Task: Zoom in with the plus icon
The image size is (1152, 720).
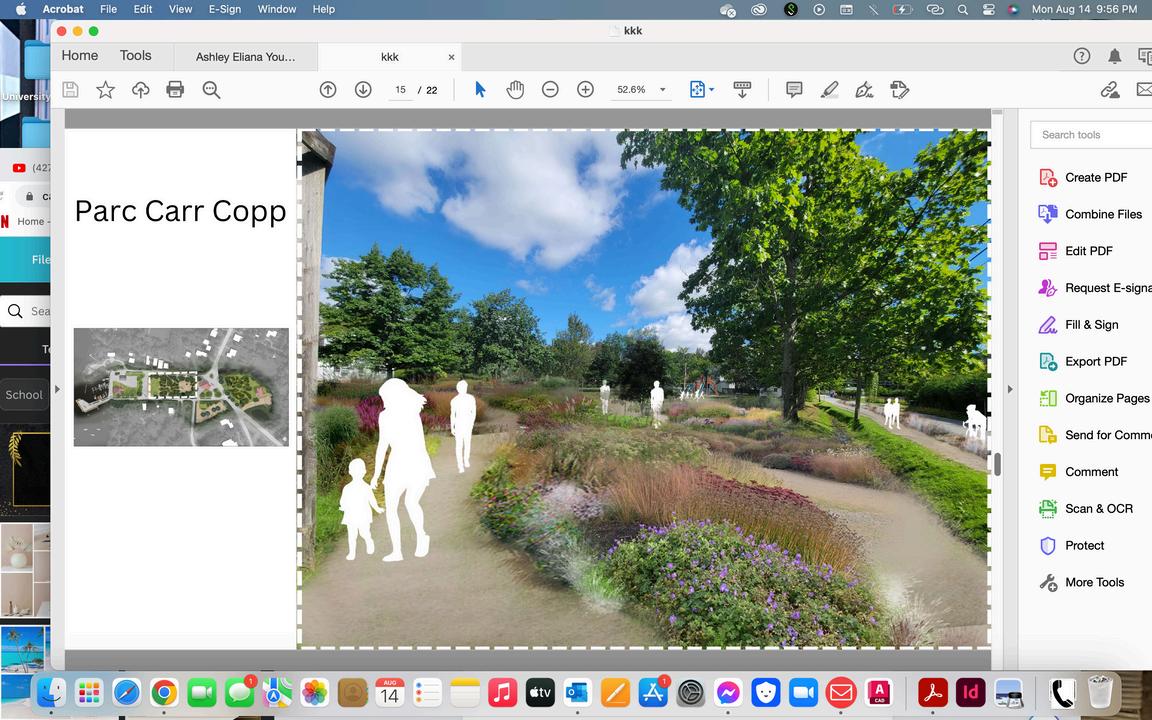Action: (x=586, y=90)
